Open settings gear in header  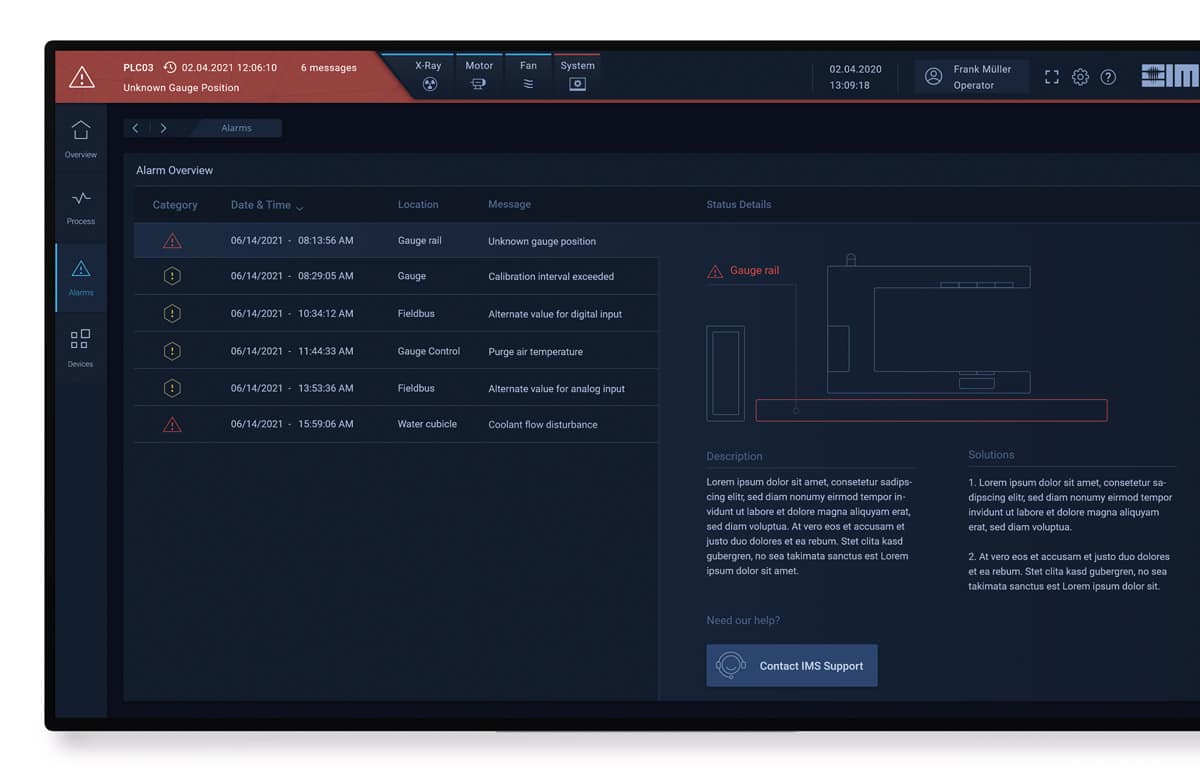[1080, 77]
